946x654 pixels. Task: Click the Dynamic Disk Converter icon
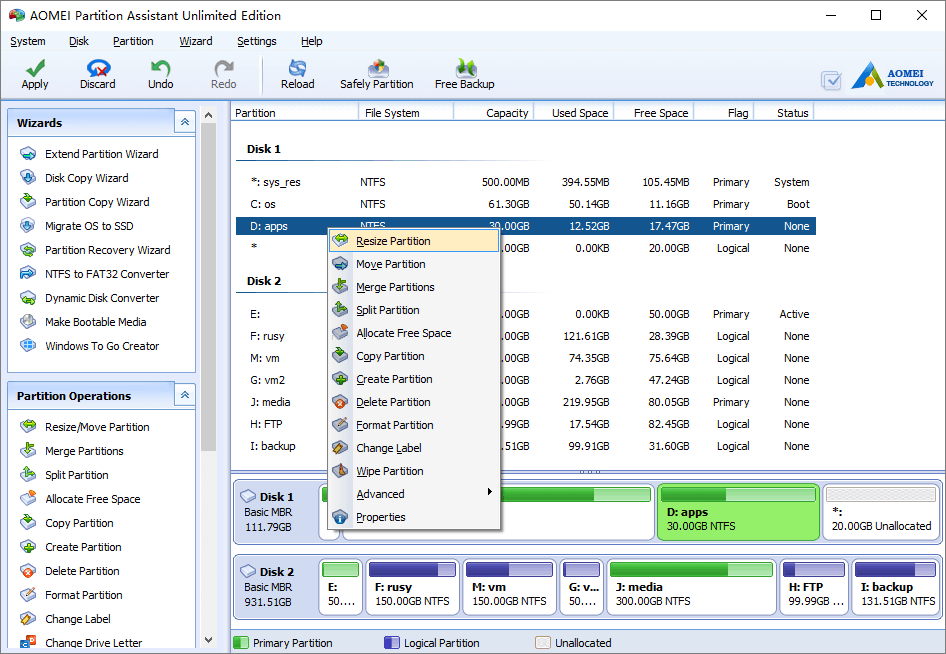[x=28, y=297]
